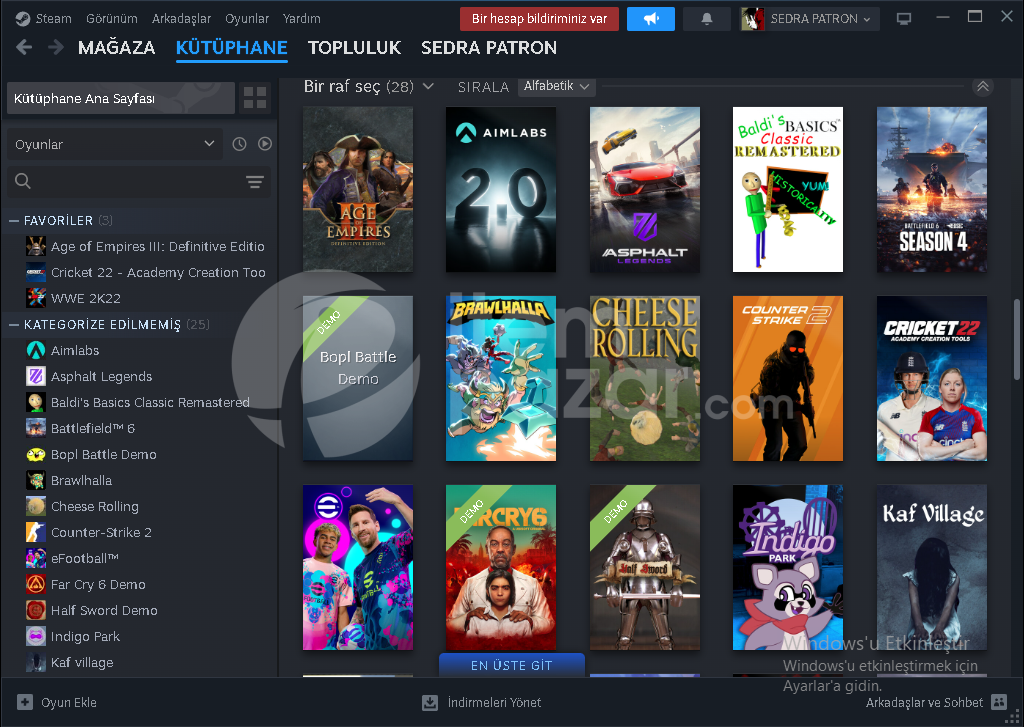
Task: Click the Oyun Ekle plus icon
Action: tap(25, 702)
